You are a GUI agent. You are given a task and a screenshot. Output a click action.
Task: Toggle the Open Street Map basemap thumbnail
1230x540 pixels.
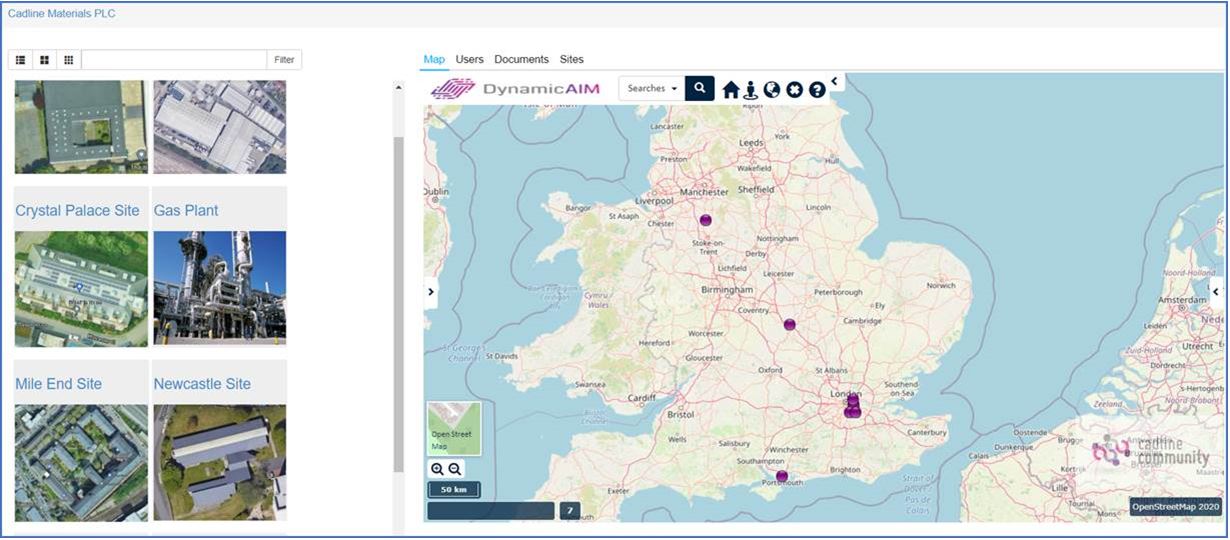click(454, 428)
